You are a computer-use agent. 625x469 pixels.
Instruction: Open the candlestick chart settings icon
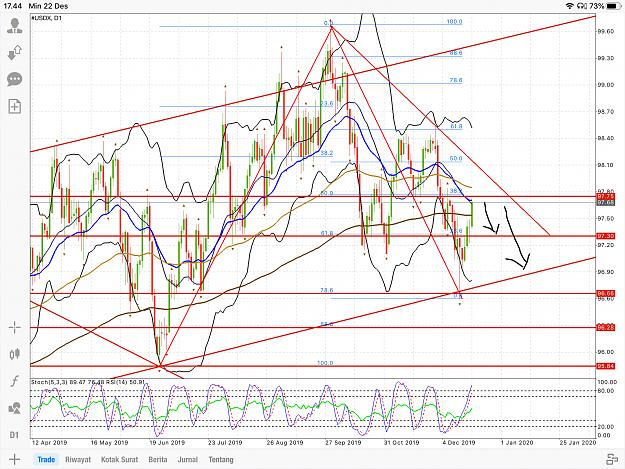(x=15, y=354)
